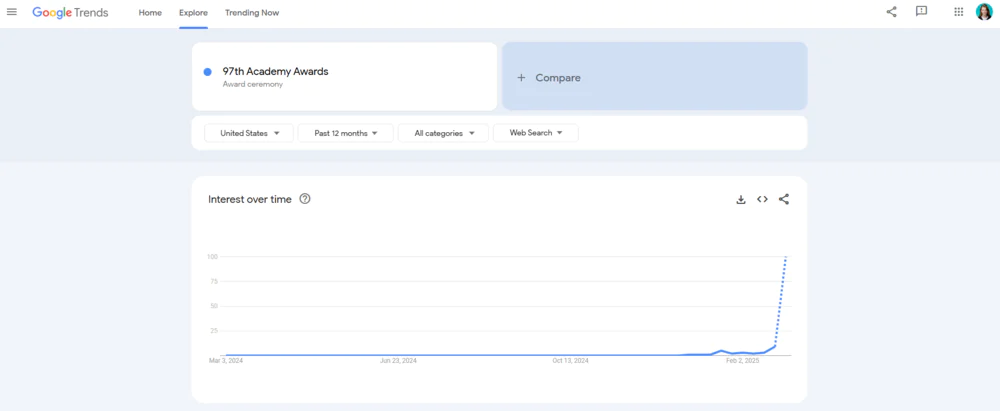The height and width of the screenshot is (411, 1000).
Task: Click the plus icon beside Compare
Action: tap(521, 78)
